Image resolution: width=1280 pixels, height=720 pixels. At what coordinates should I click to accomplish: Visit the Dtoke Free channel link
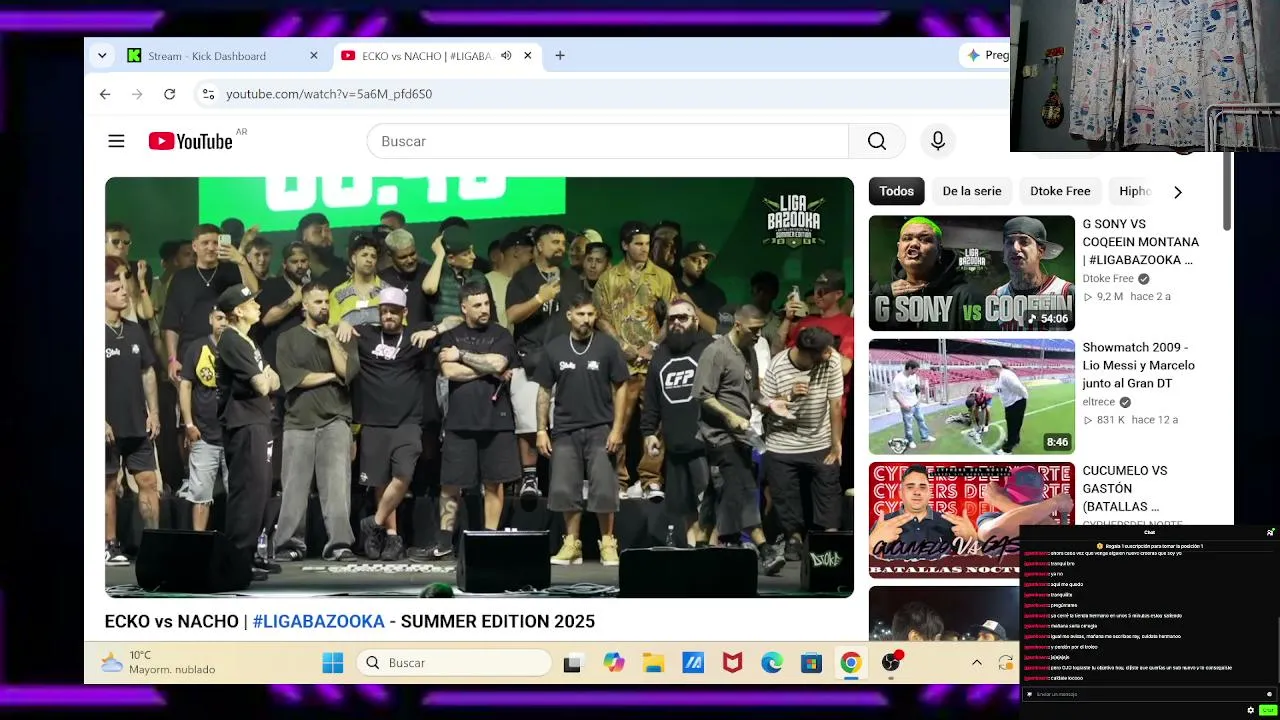1108,279
